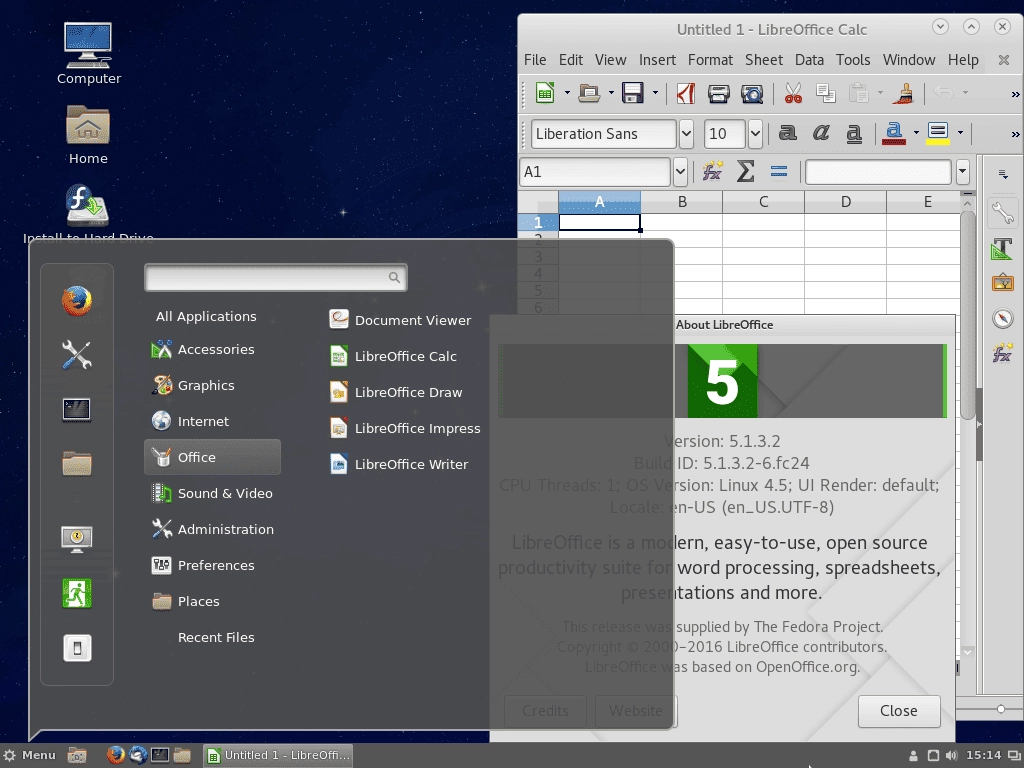This screenshot has height=768, width=1024.
Task: Open the Font Name dropdown list
Action: 686,134
